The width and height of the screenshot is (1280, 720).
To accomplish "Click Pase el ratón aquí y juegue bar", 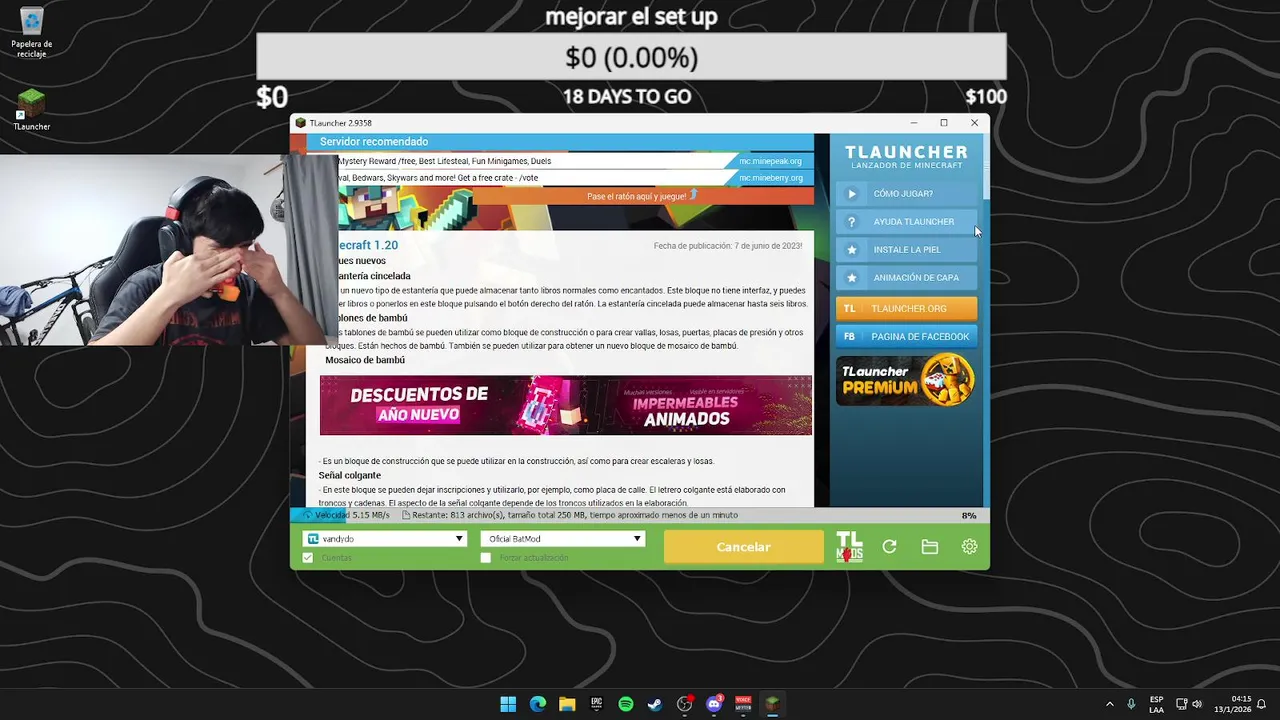I will tap(645, 196).
